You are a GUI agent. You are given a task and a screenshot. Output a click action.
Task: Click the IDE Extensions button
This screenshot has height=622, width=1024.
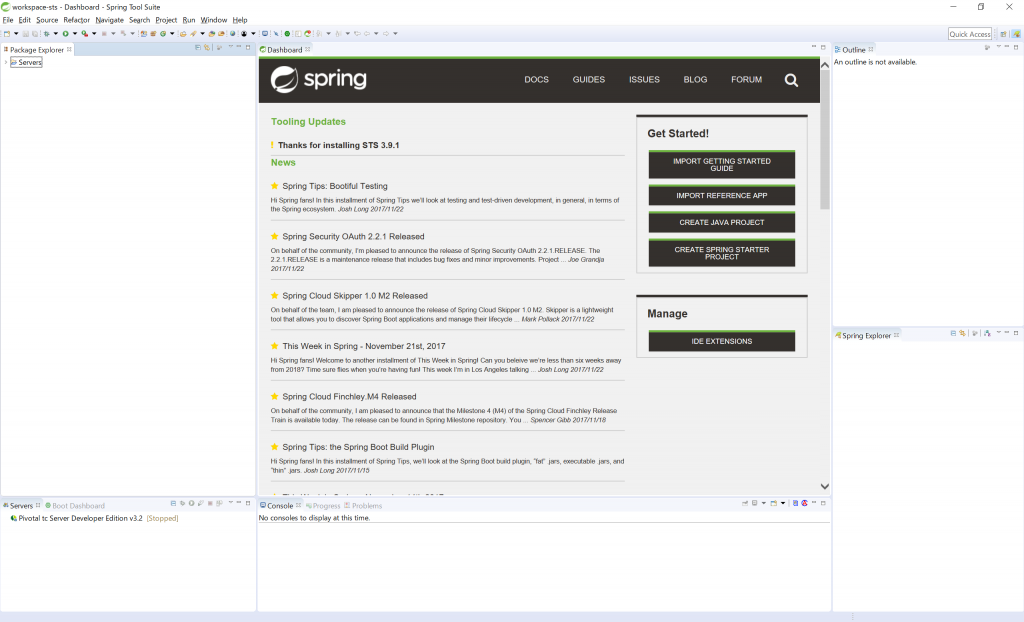coord(721,341)
